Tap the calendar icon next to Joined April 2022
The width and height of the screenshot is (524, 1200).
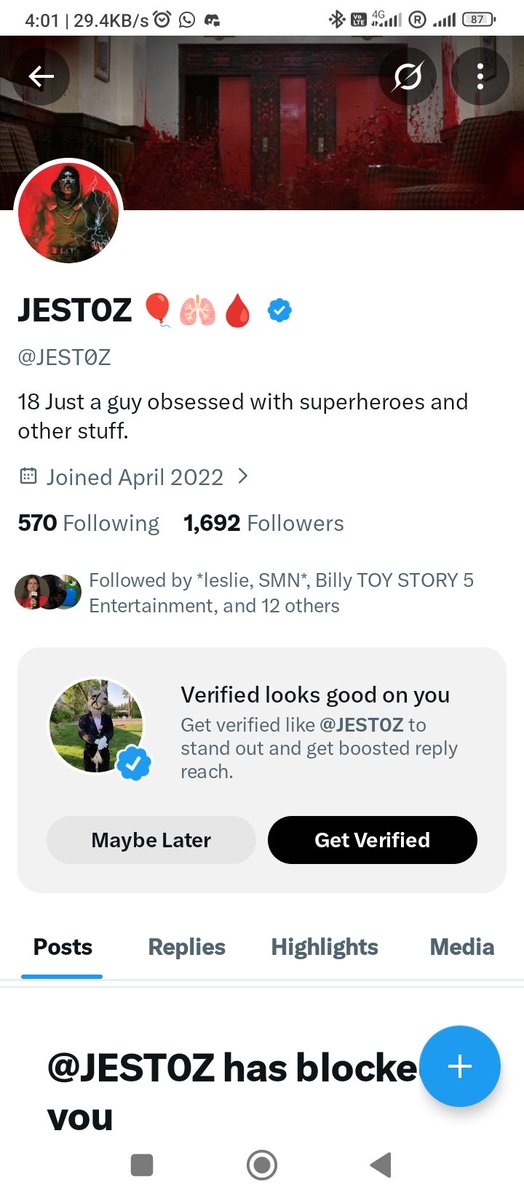click(x=28, y=477)
